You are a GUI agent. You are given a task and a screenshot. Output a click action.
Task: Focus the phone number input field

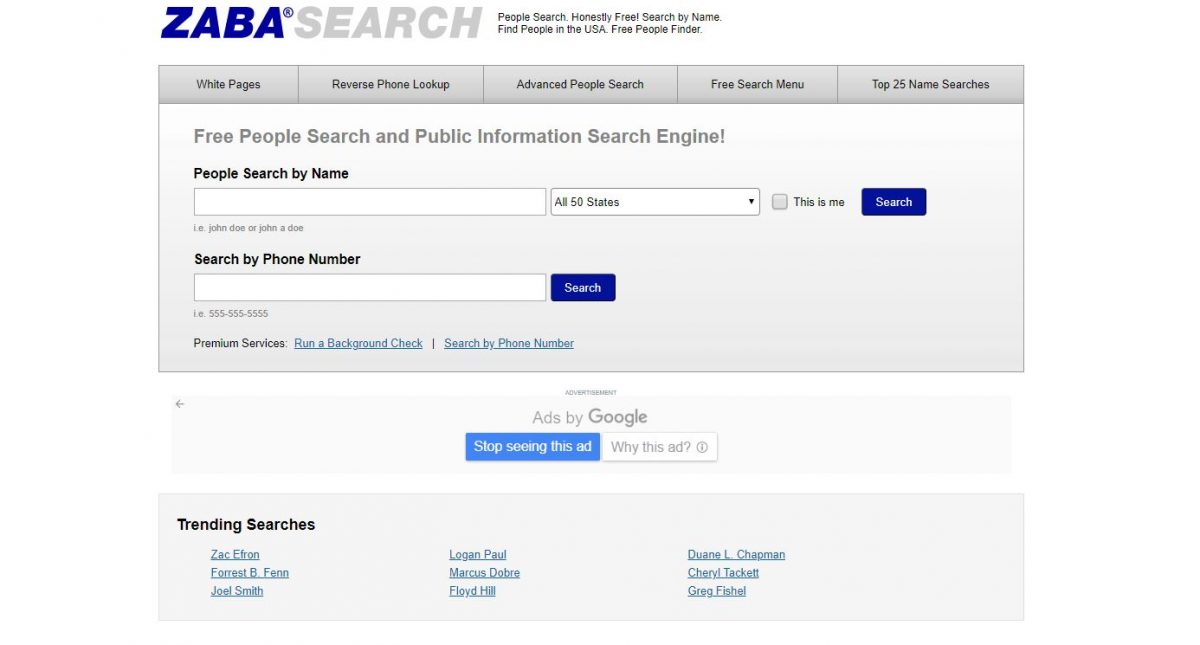tap(370, 288)
